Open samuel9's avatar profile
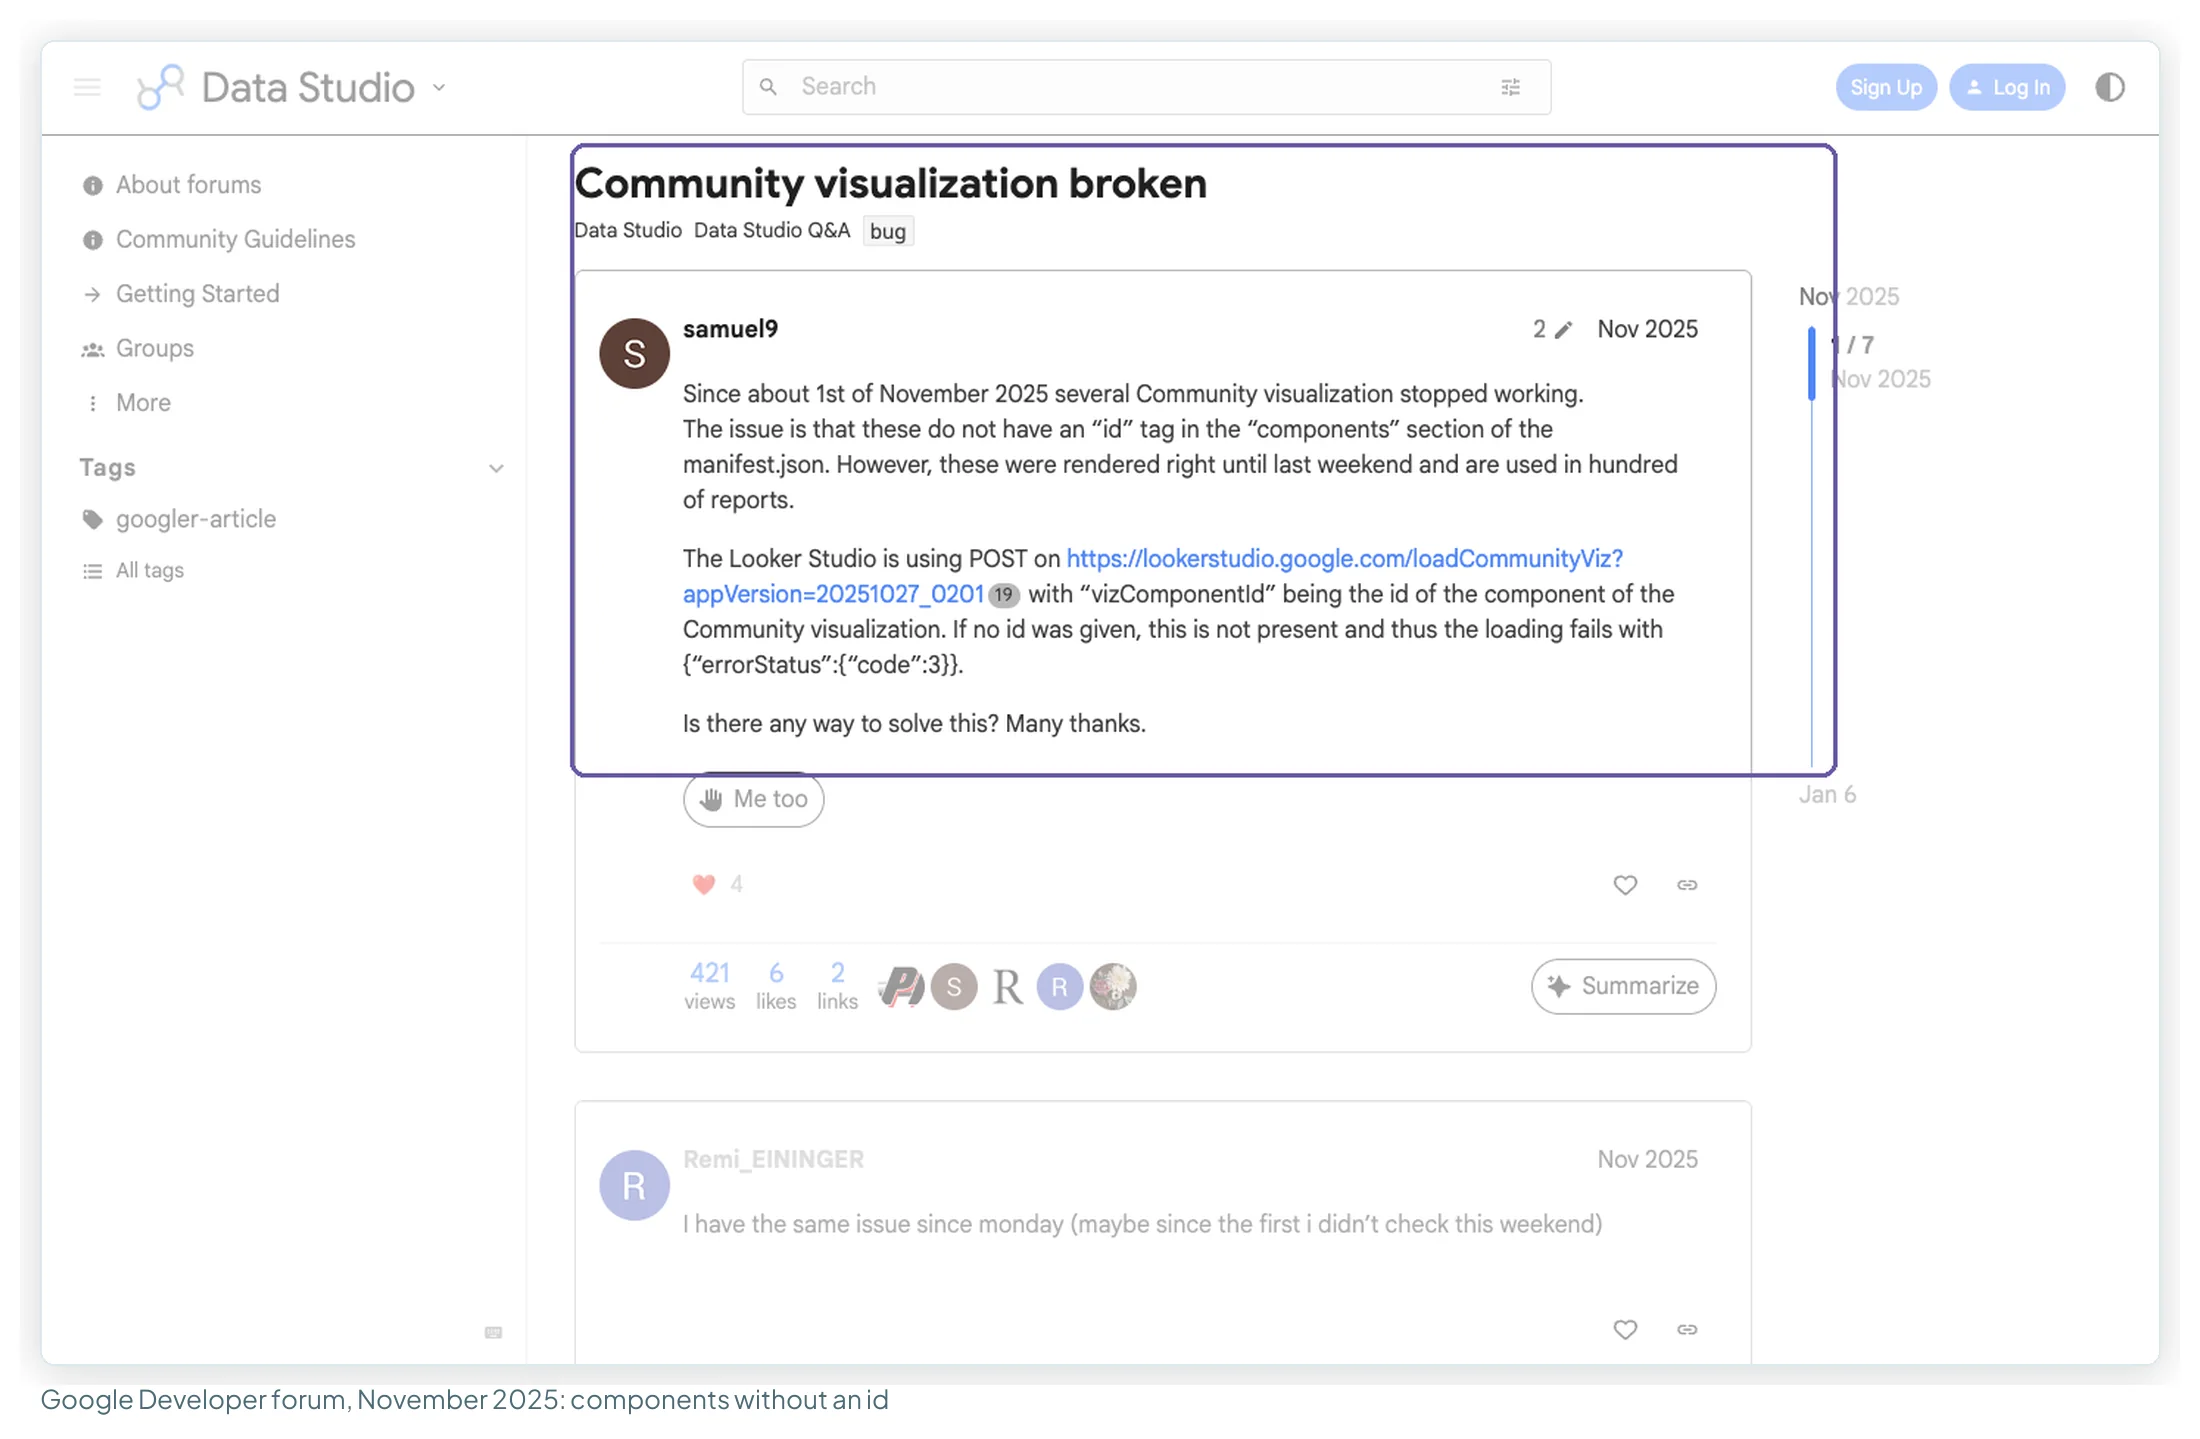2200x1439 pixels. 634,353
